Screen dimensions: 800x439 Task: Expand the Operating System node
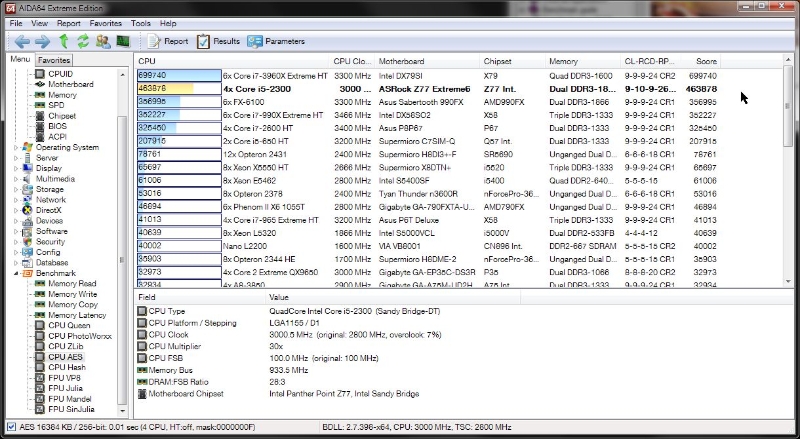point(16,148)
